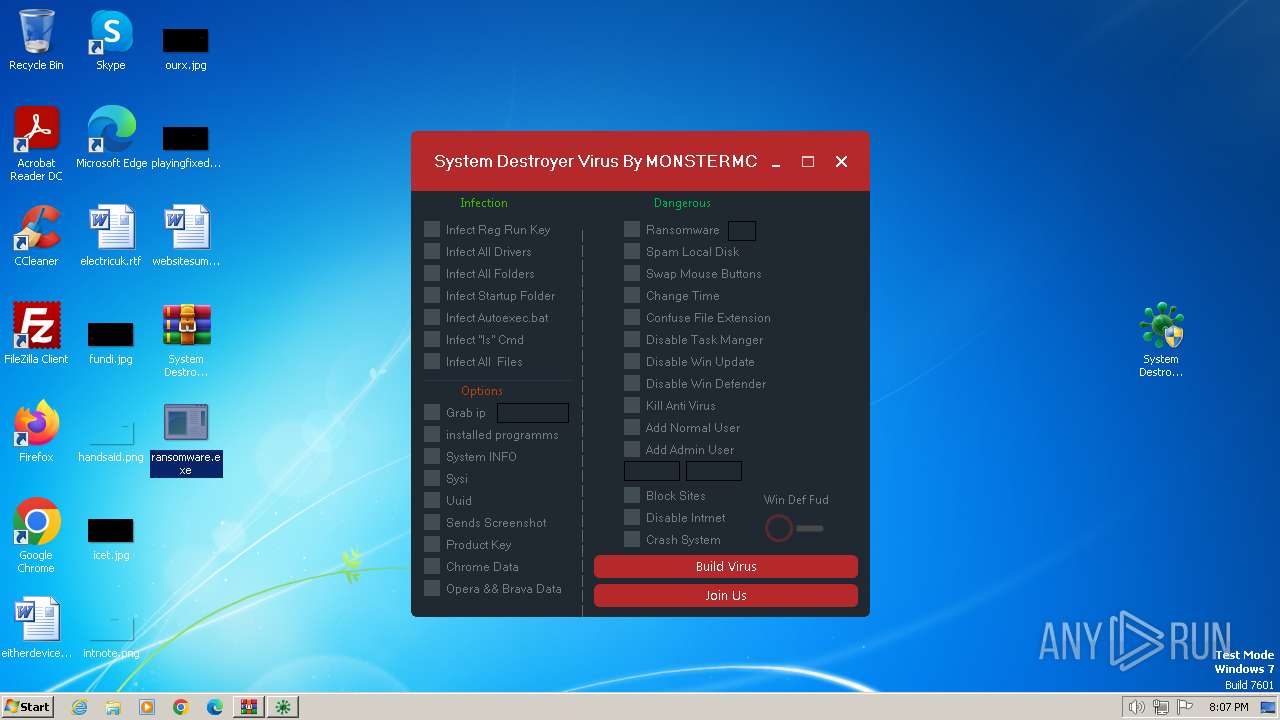Select the fundi.jpg desktop file

point(110,342)
